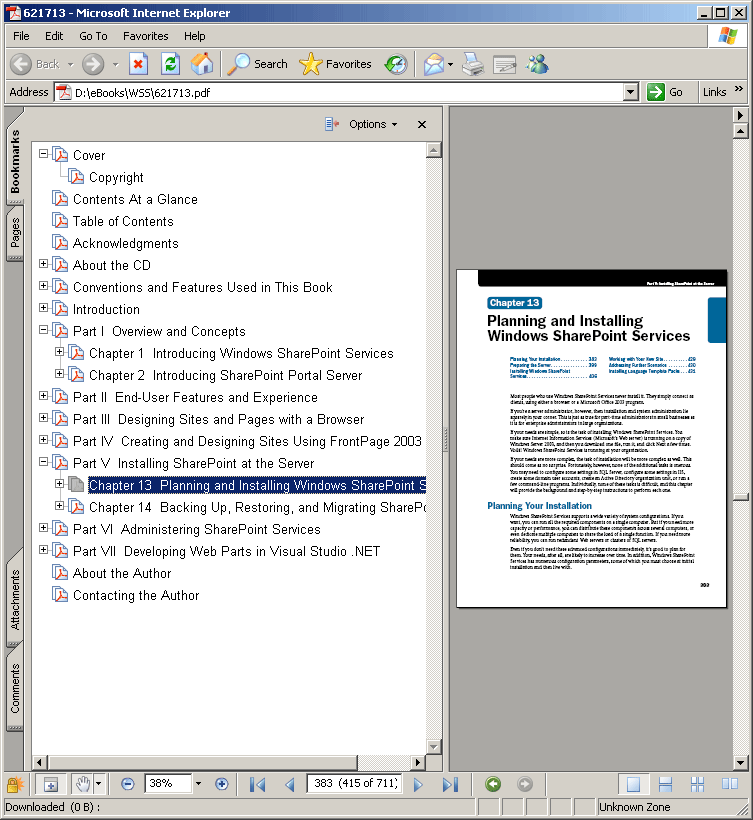Click the green Previous View button
Screen dimensions: 753x820
(493, 784)
